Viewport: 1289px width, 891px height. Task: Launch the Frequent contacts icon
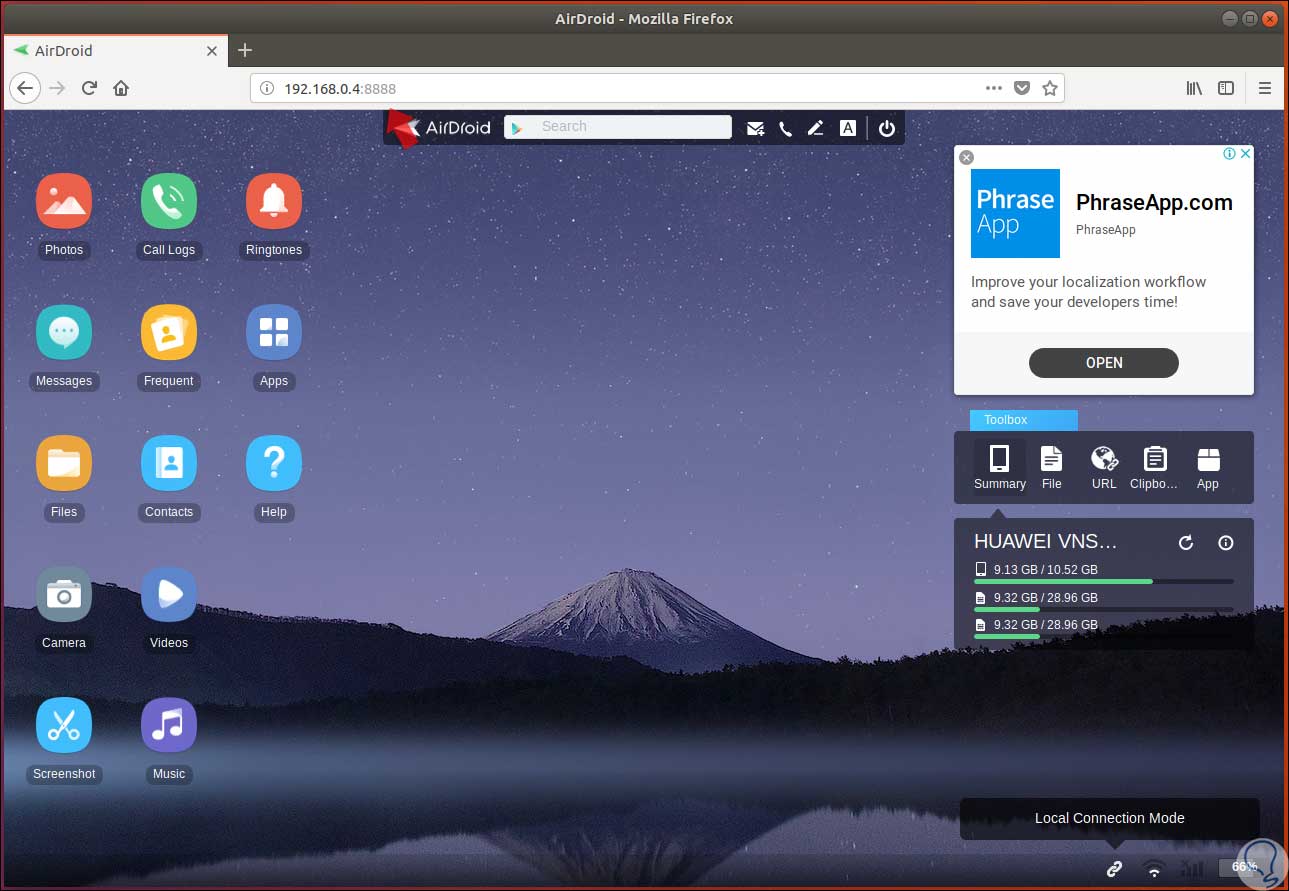(x=169, y=332)
